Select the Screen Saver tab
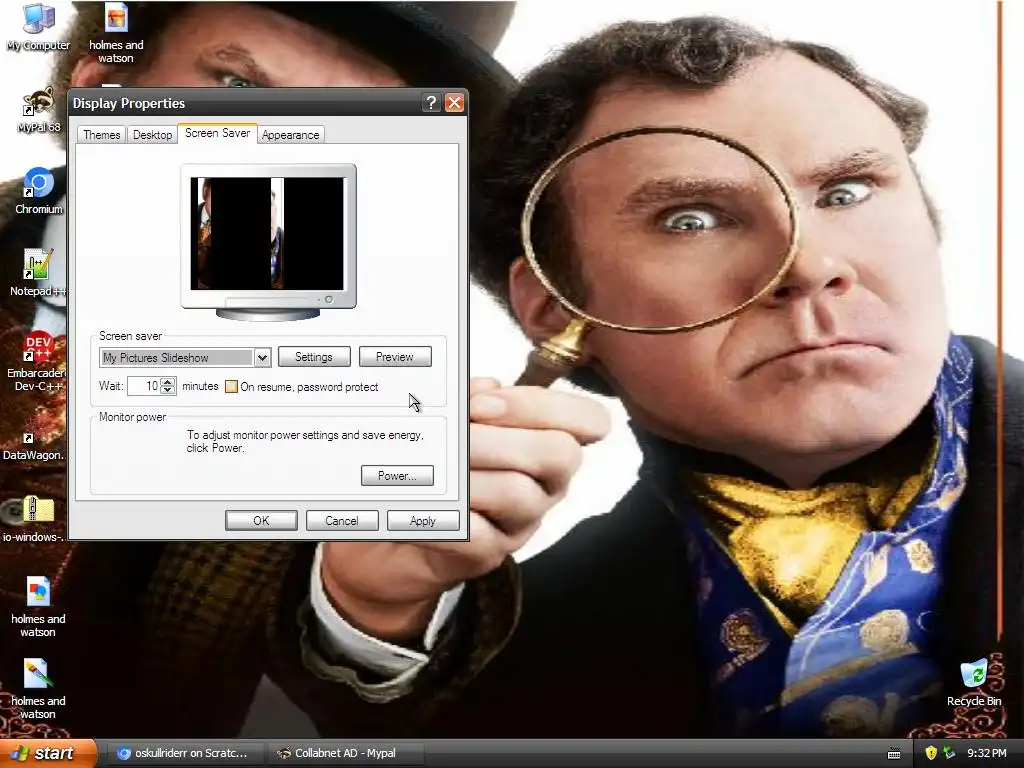 click(217, 133)
